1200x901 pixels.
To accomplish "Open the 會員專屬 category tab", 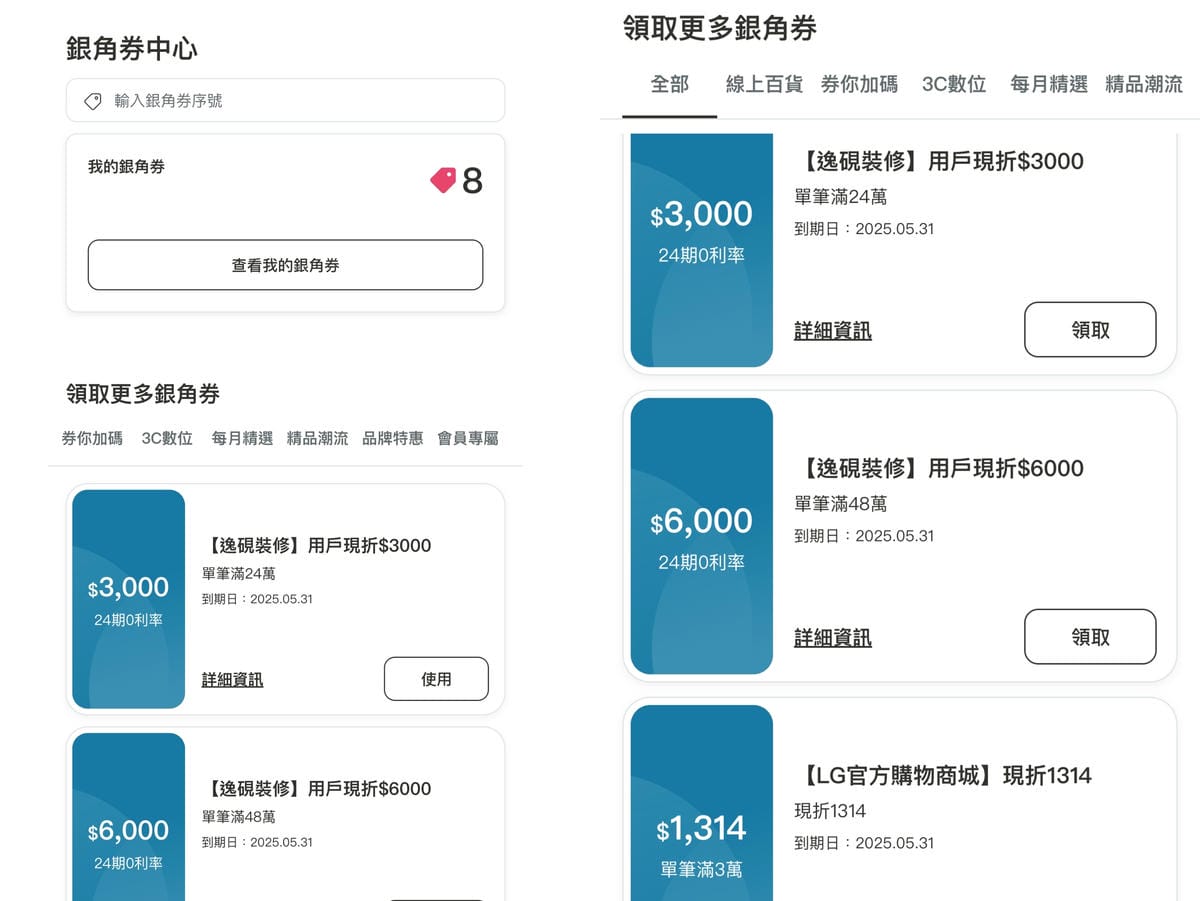I will [468, 437].
